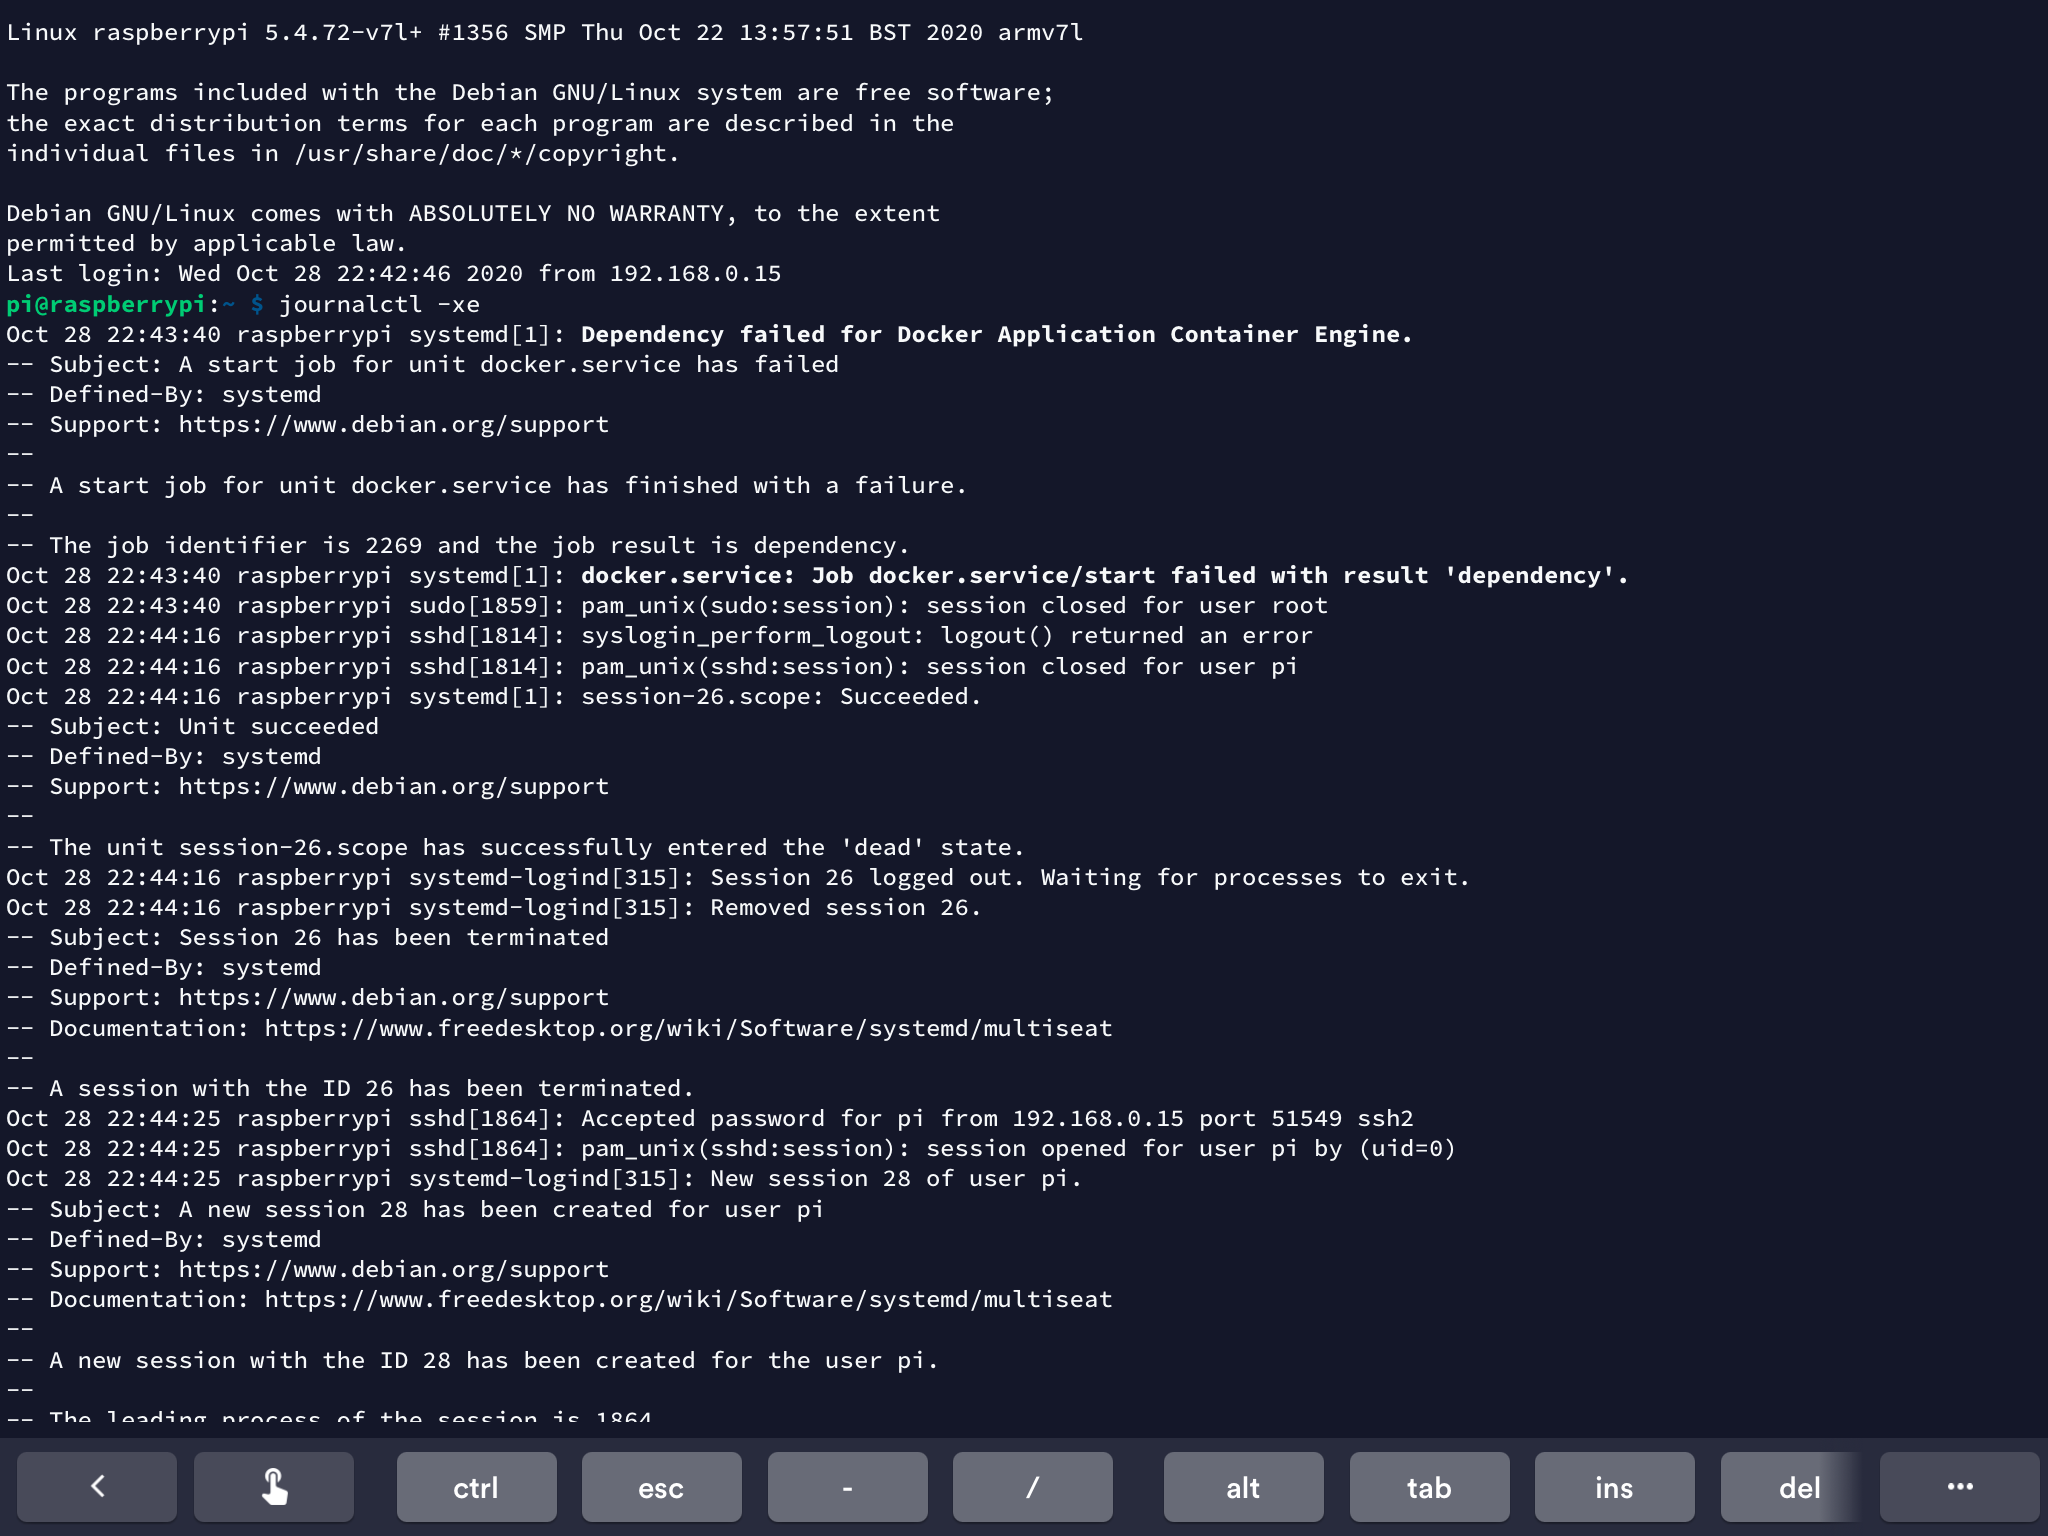The height and width of the screenshot is (1536, 2048).
Task: Click the journalctl -xe command text
Action: [379, 304]
